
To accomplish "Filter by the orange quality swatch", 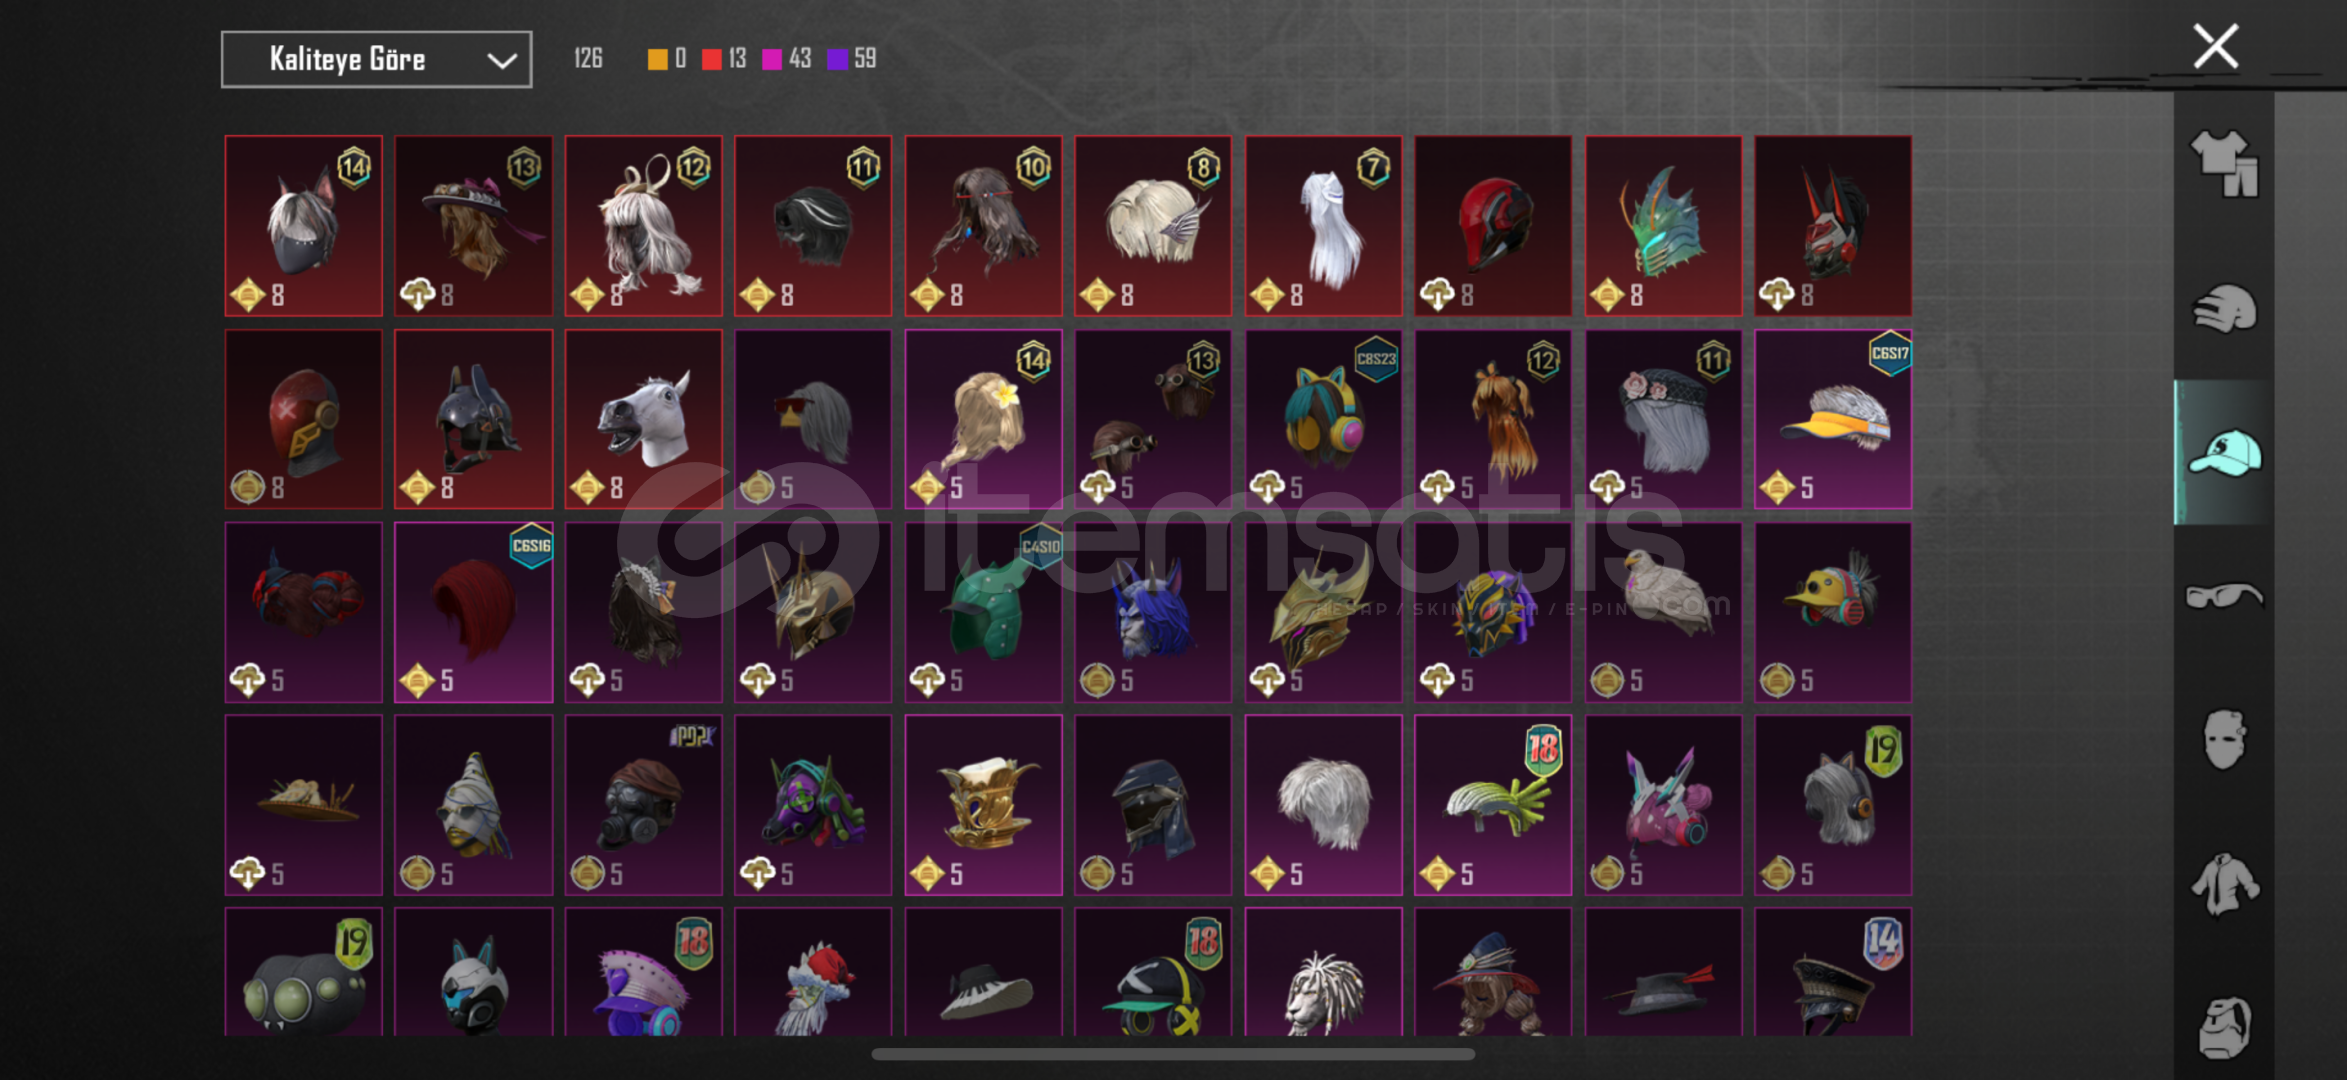I will coord(657,59).
